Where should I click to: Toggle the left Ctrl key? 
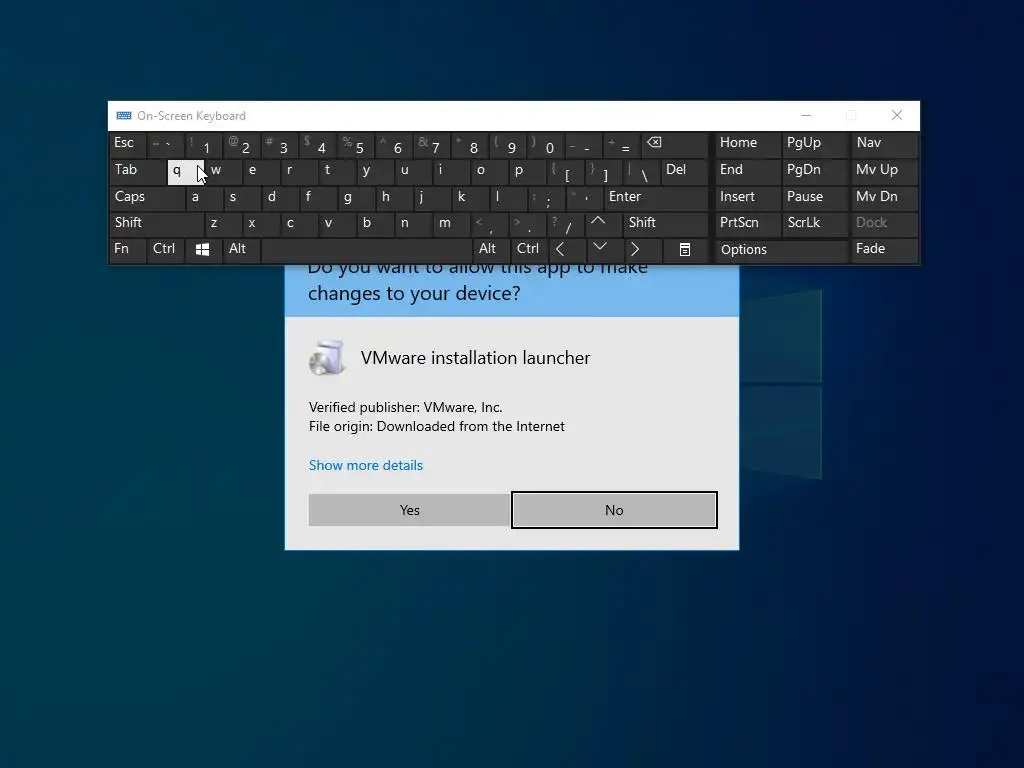[165, 249]
